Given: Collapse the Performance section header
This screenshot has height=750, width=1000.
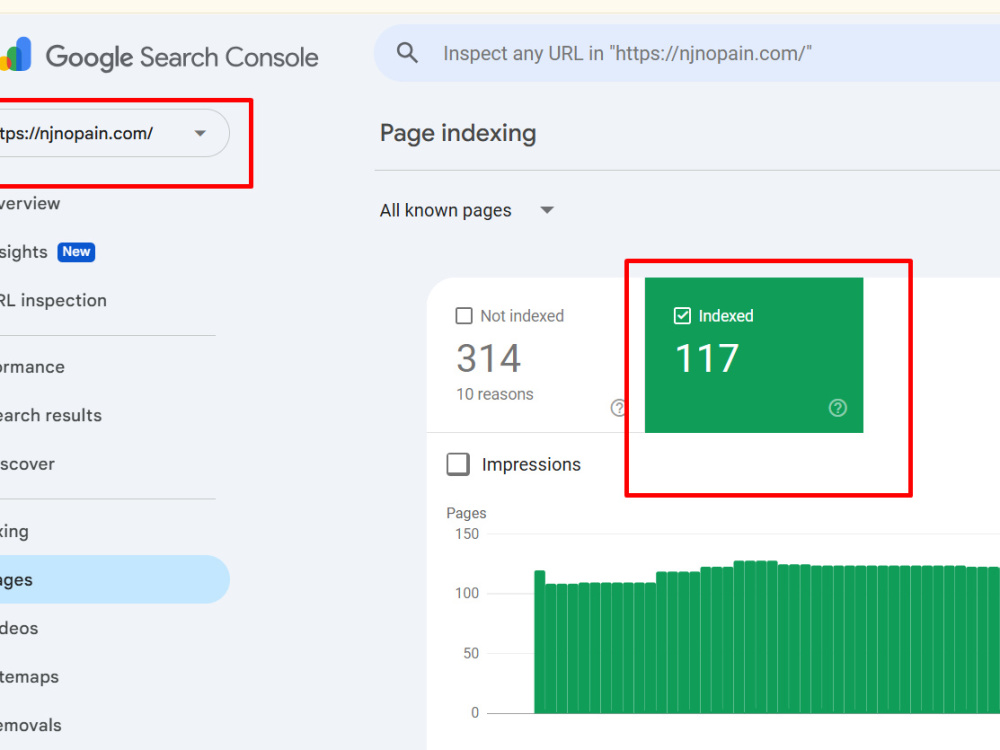Looking at the screenshot, I should click(32, 367).
